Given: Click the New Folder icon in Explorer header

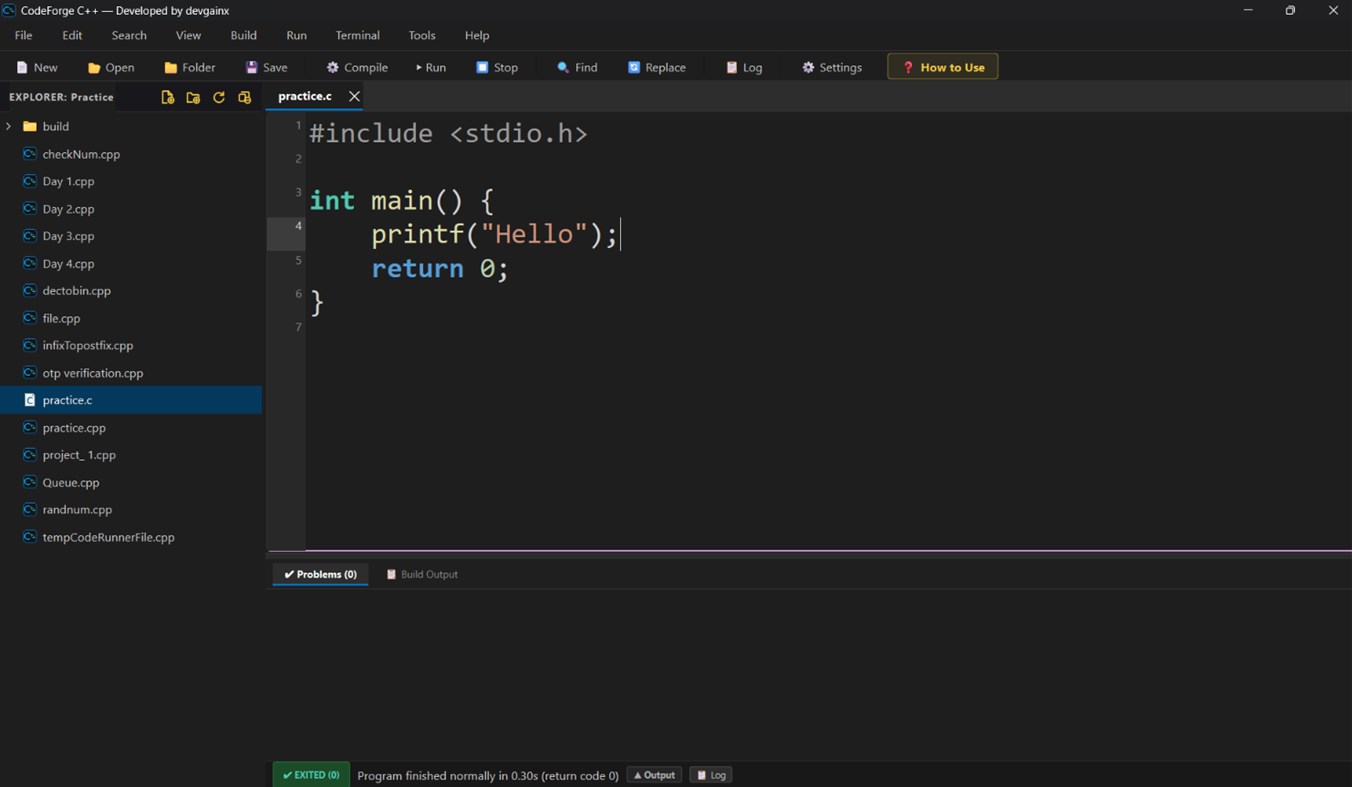Looking at the screenshot, I should 193,97.
